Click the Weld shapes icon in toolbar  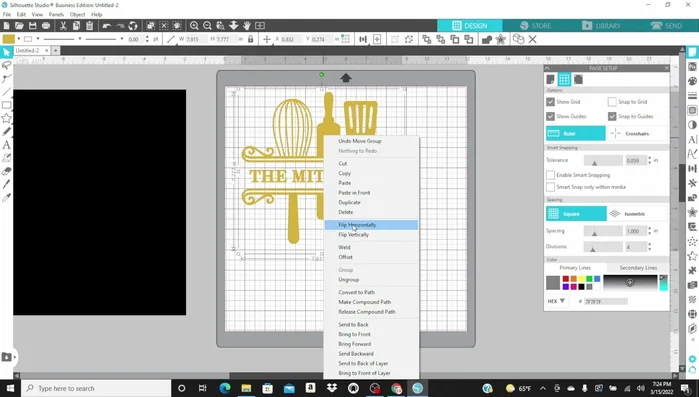pos(486,39)
